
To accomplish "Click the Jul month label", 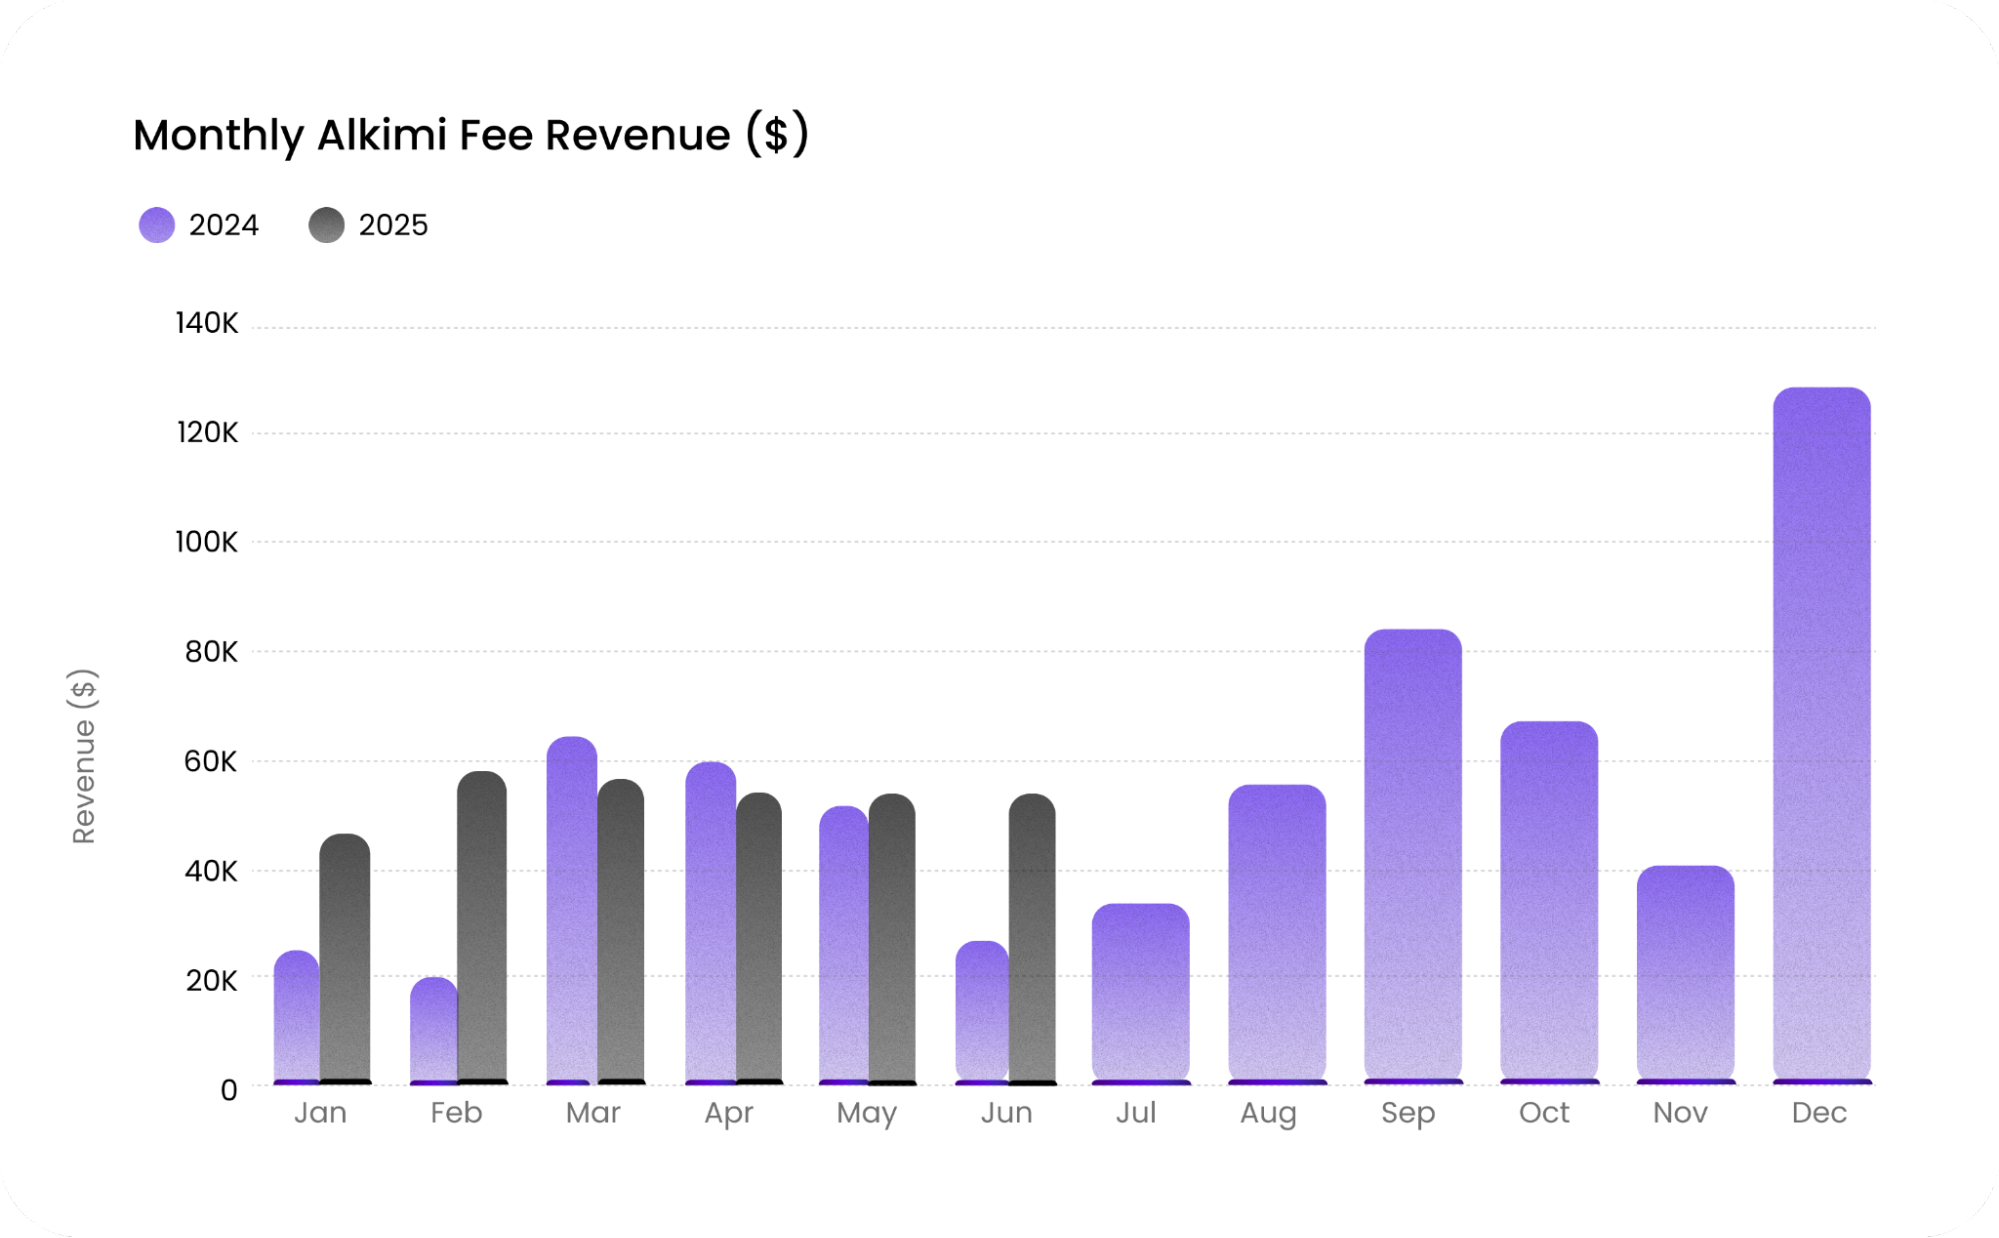I will click(x=1136, y=1113).
